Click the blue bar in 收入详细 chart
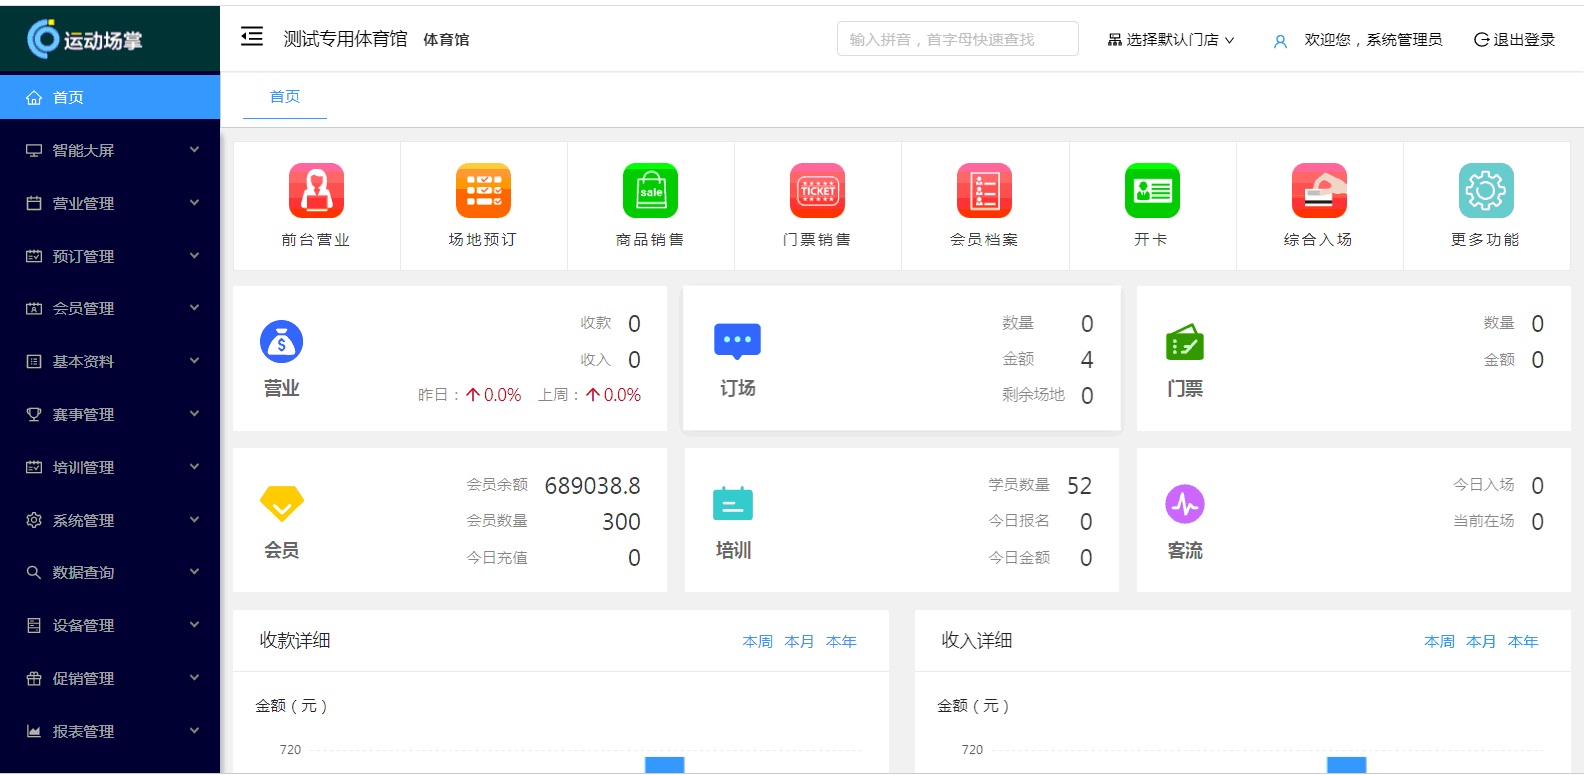Screen dimensions: 1584x775 click(1347, 765)
